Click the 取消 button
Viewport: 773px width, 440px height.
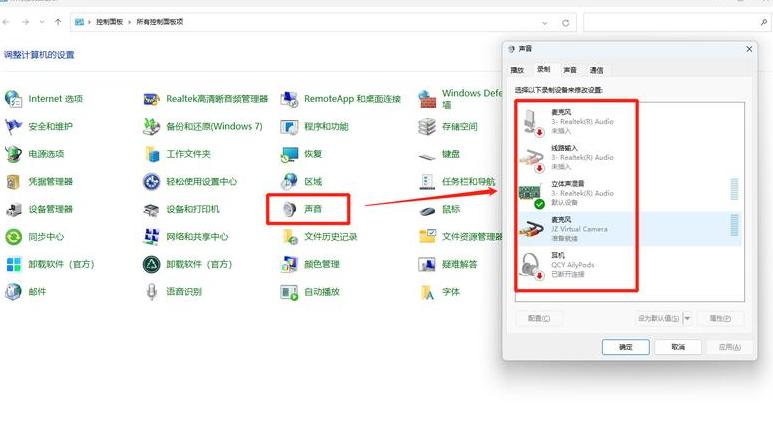(678, 347)
